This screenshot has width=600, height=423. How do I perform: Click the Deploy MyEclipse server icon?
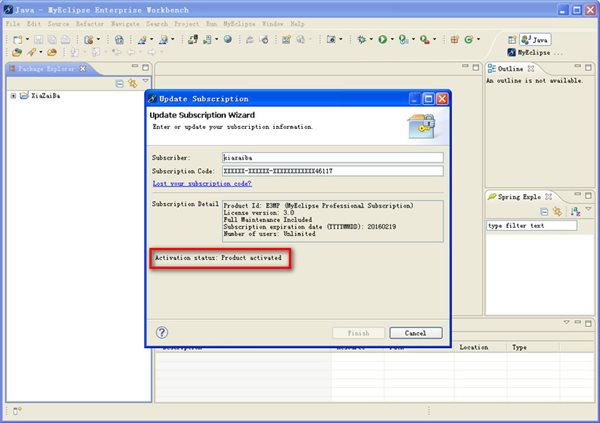click(x=193, y=39)
